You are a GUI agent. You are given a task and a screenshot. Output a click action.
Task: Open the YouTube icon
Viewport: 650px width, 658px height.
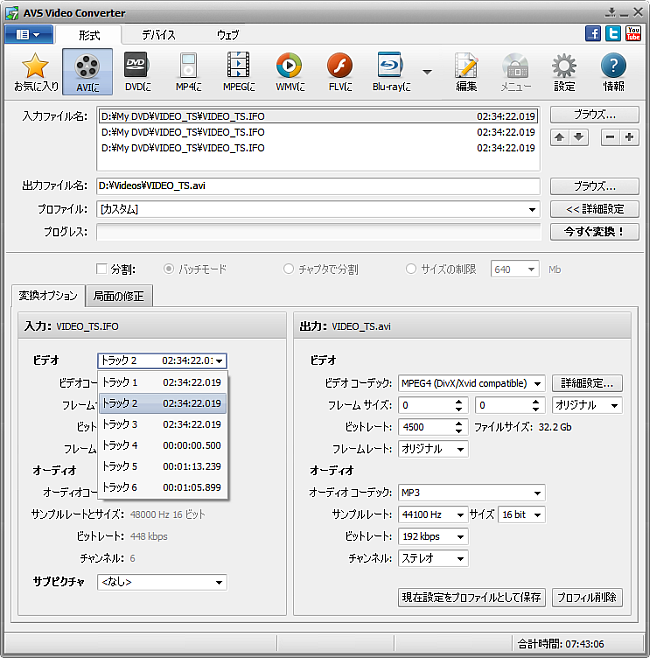[x=633, y=34]
